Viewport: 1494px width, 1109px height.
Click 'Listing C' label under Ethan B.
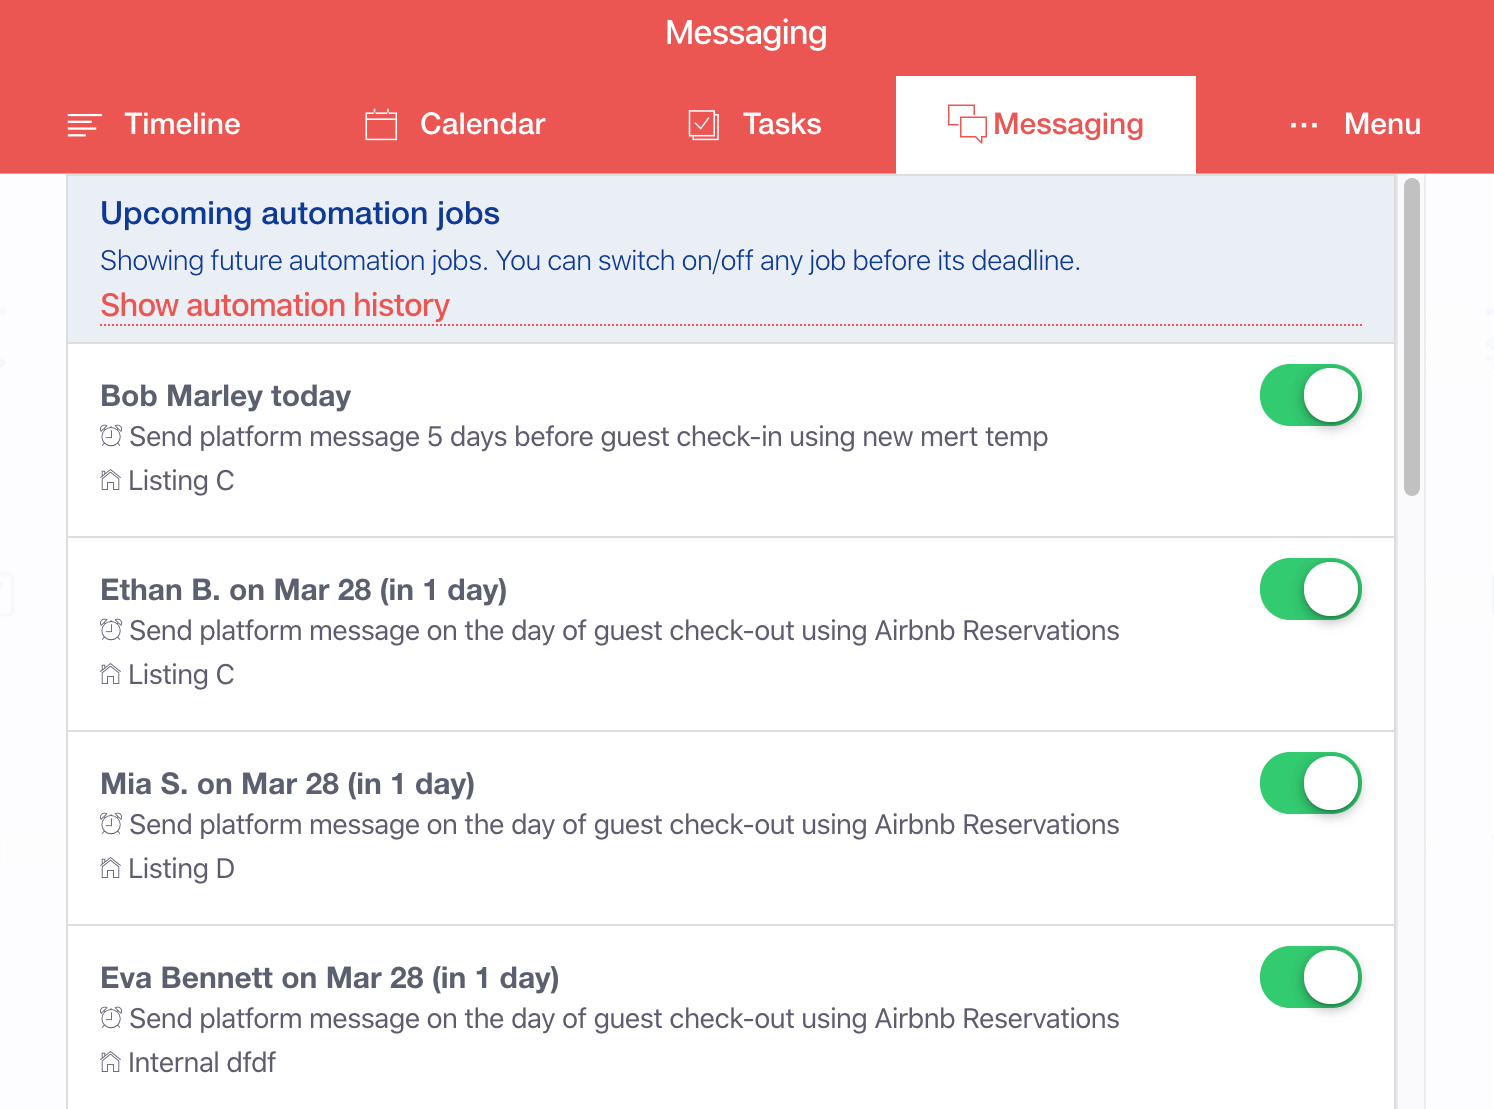(x=181, y=675)
